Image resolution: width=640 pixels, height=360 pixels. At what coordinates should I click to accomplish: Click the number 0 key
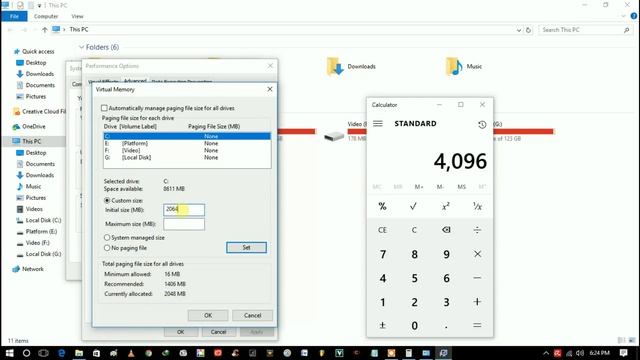click(x=414, y=325)
